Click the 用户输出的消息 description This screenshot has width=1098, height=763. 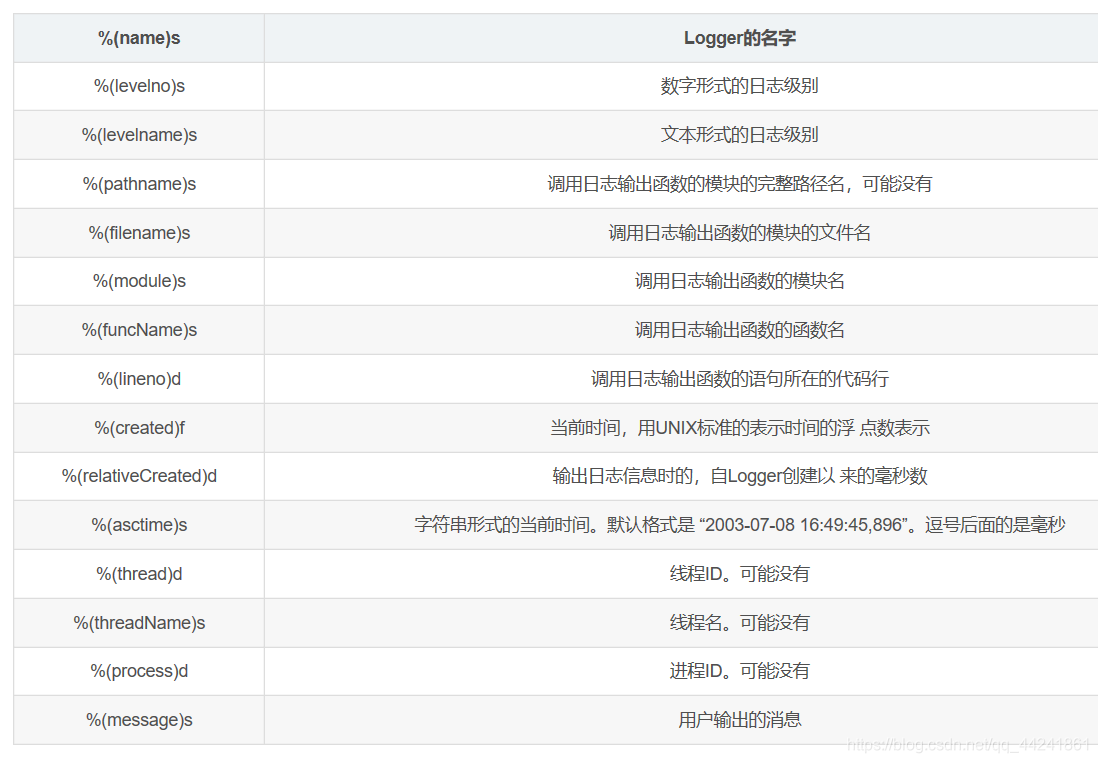pyautogui.click(x=739, y=720)
